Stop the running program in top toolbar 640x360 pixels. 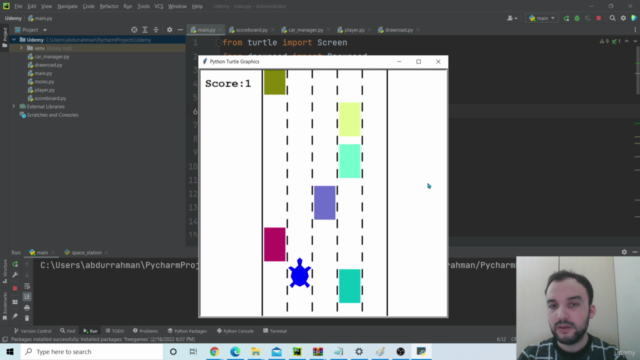(598, 18)
